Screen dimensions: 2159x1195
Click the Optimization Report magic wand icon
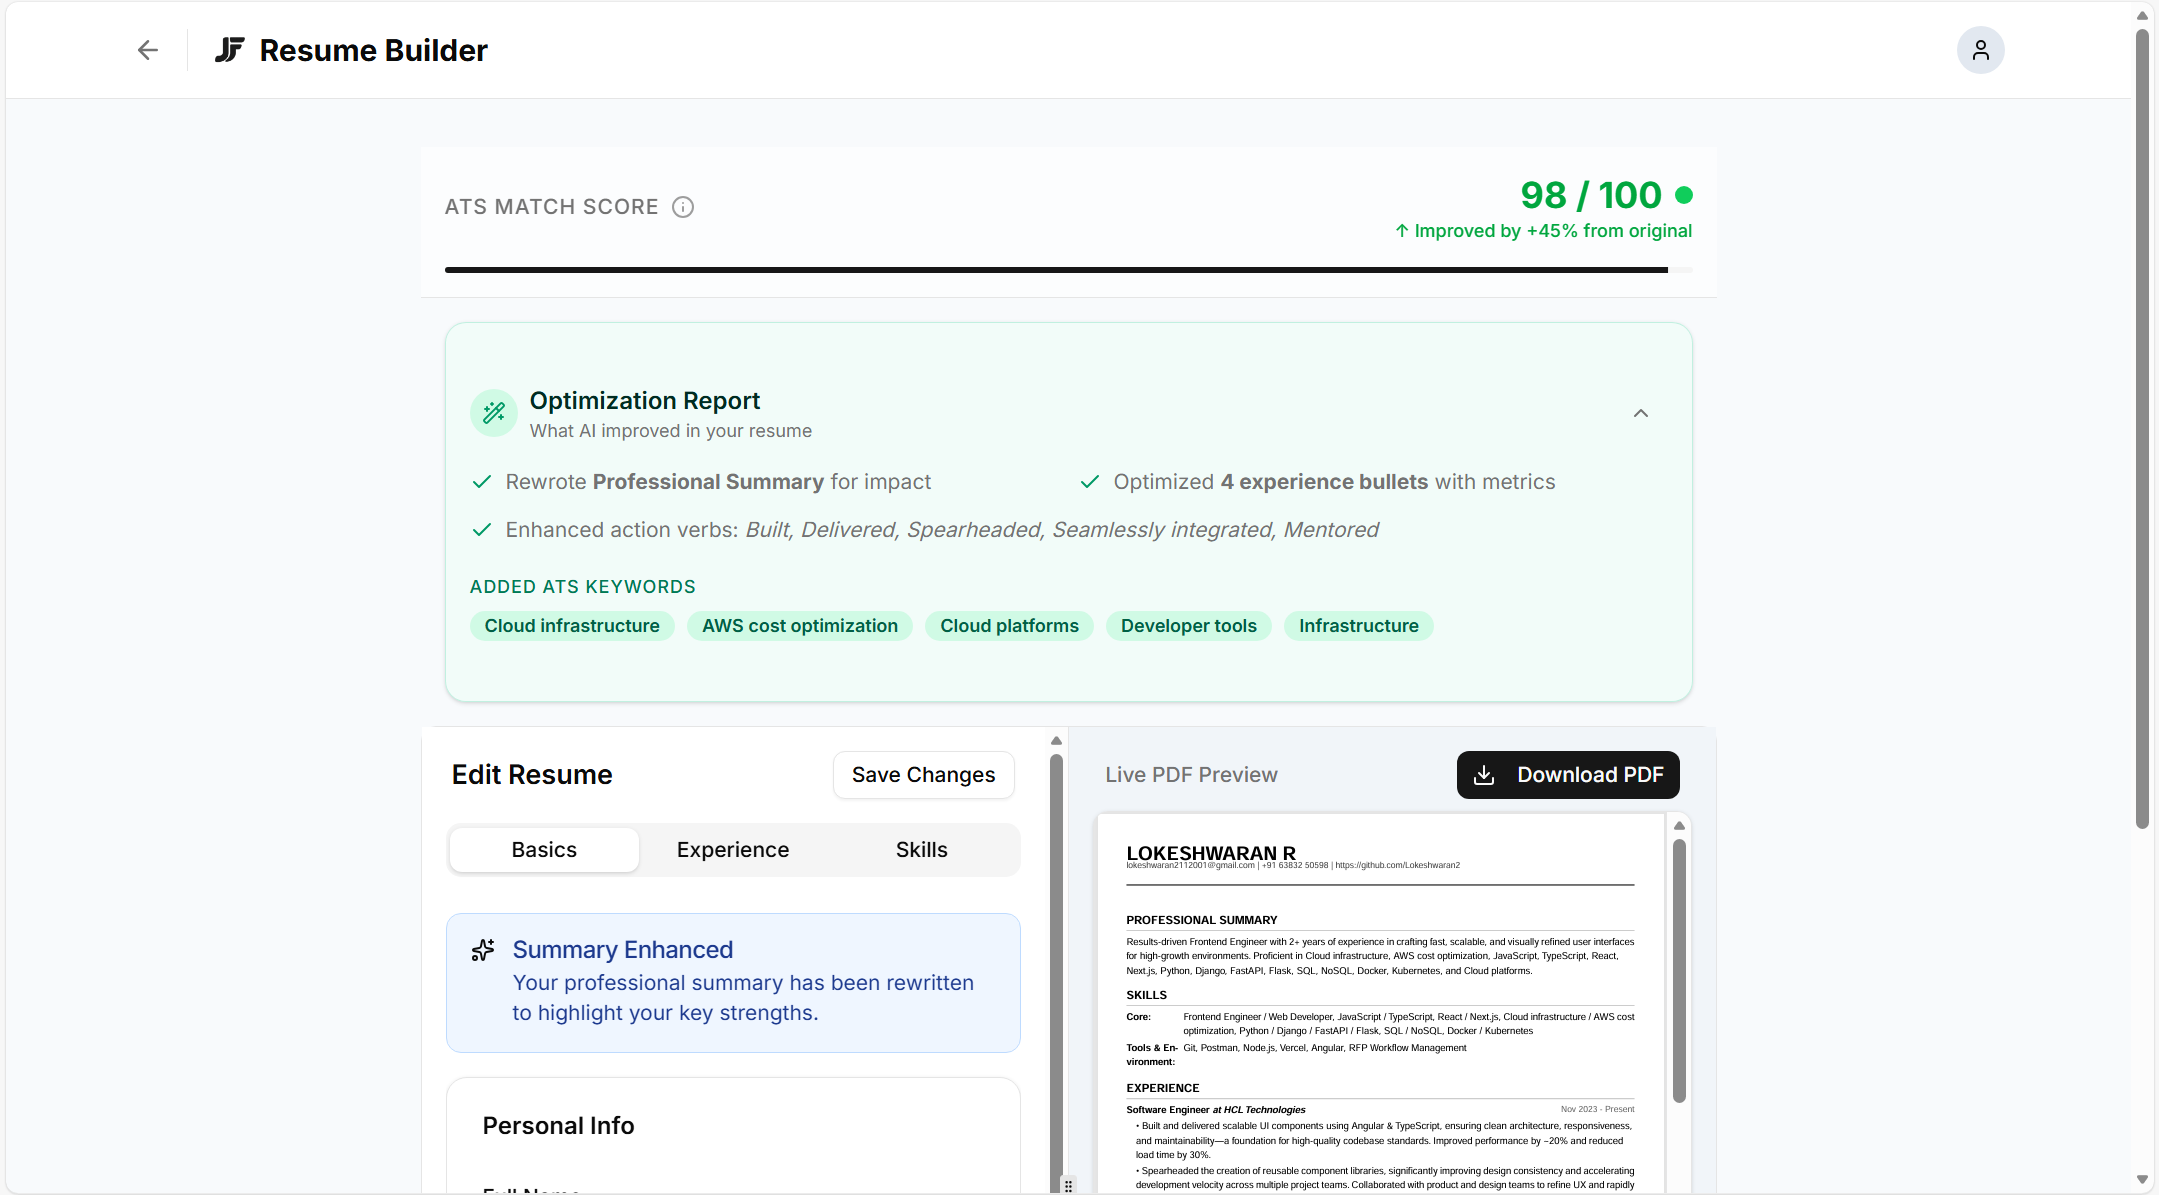(x=493, y=412)
